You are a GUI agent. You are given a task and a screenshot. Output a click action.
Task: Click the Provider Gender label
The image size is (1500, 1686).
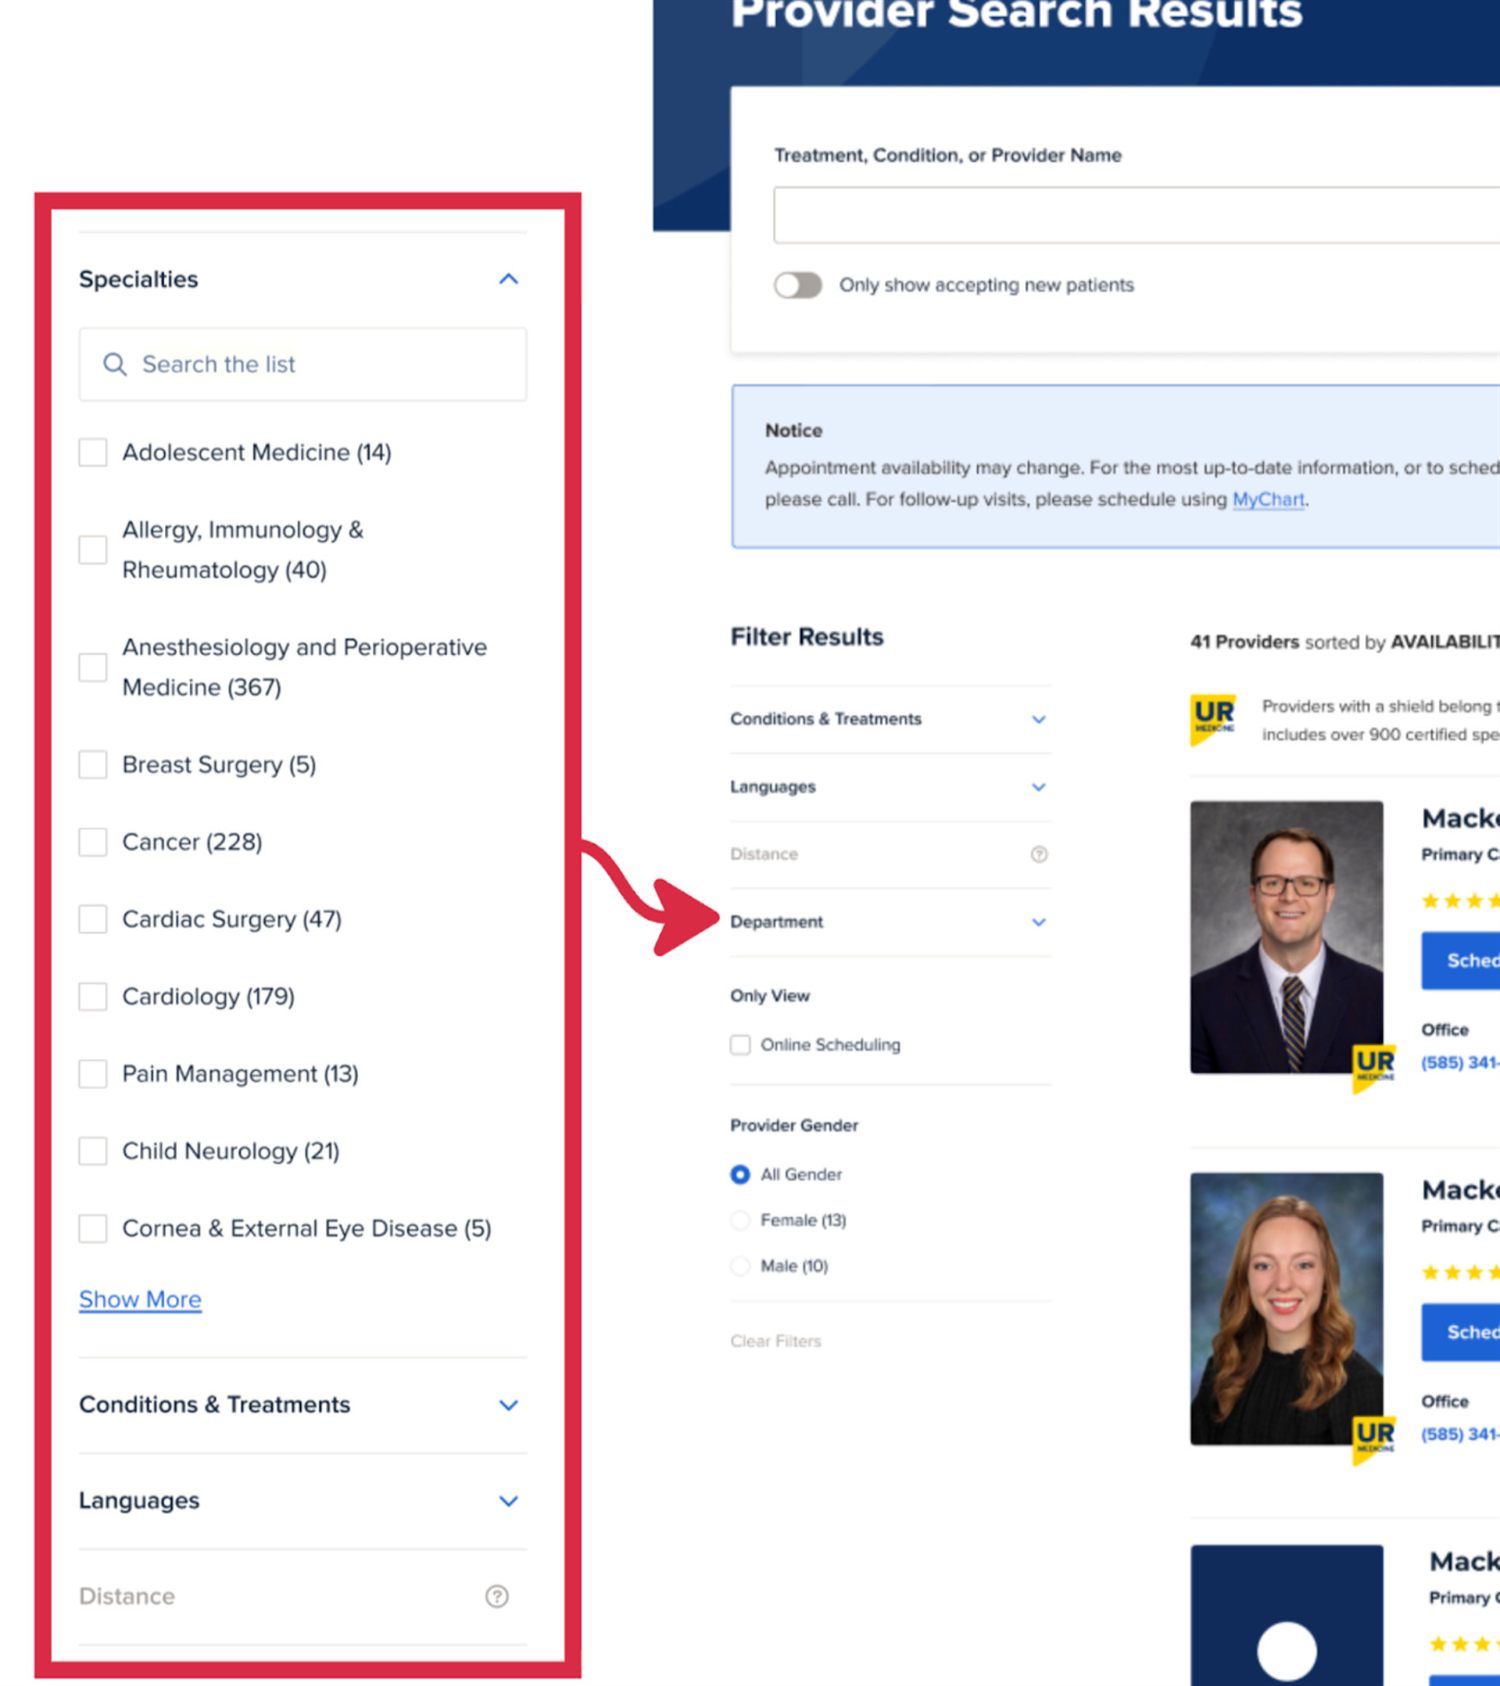point(794,1125)
